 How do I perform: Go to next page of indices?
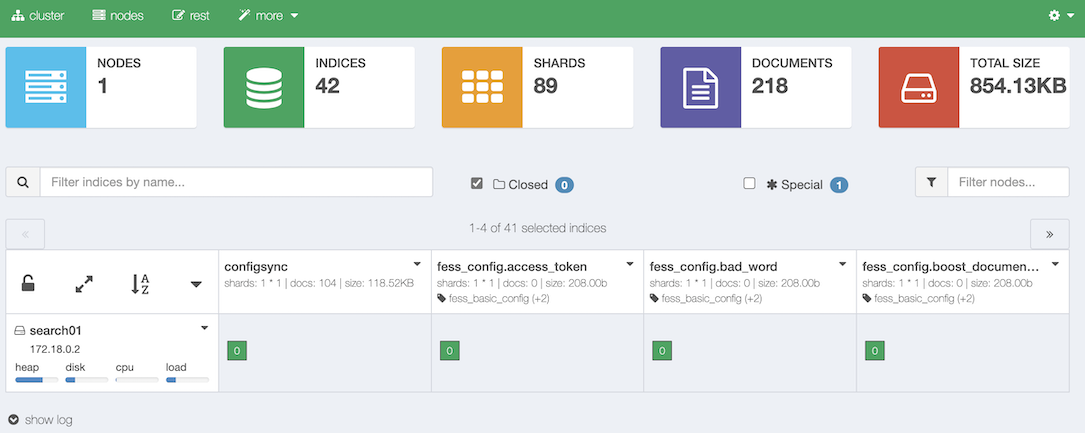1049,234
